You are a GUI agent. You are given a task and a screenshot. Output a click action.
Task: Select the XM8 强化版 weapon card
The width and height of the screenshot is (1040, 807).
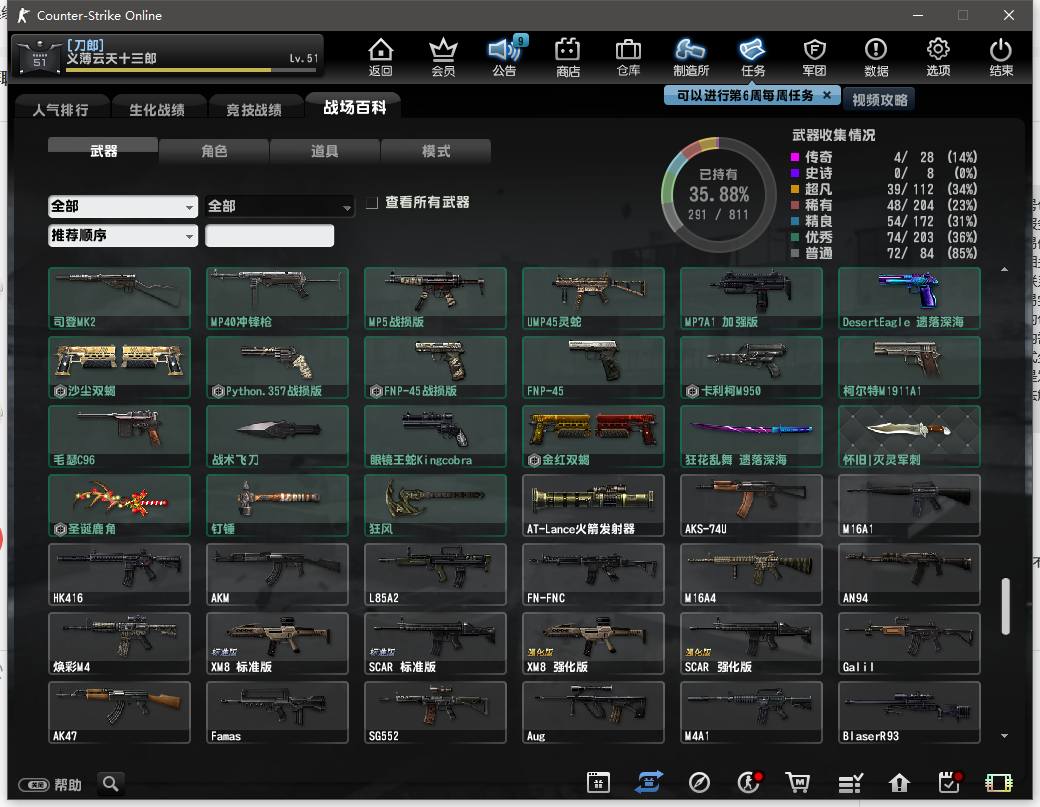593,643
